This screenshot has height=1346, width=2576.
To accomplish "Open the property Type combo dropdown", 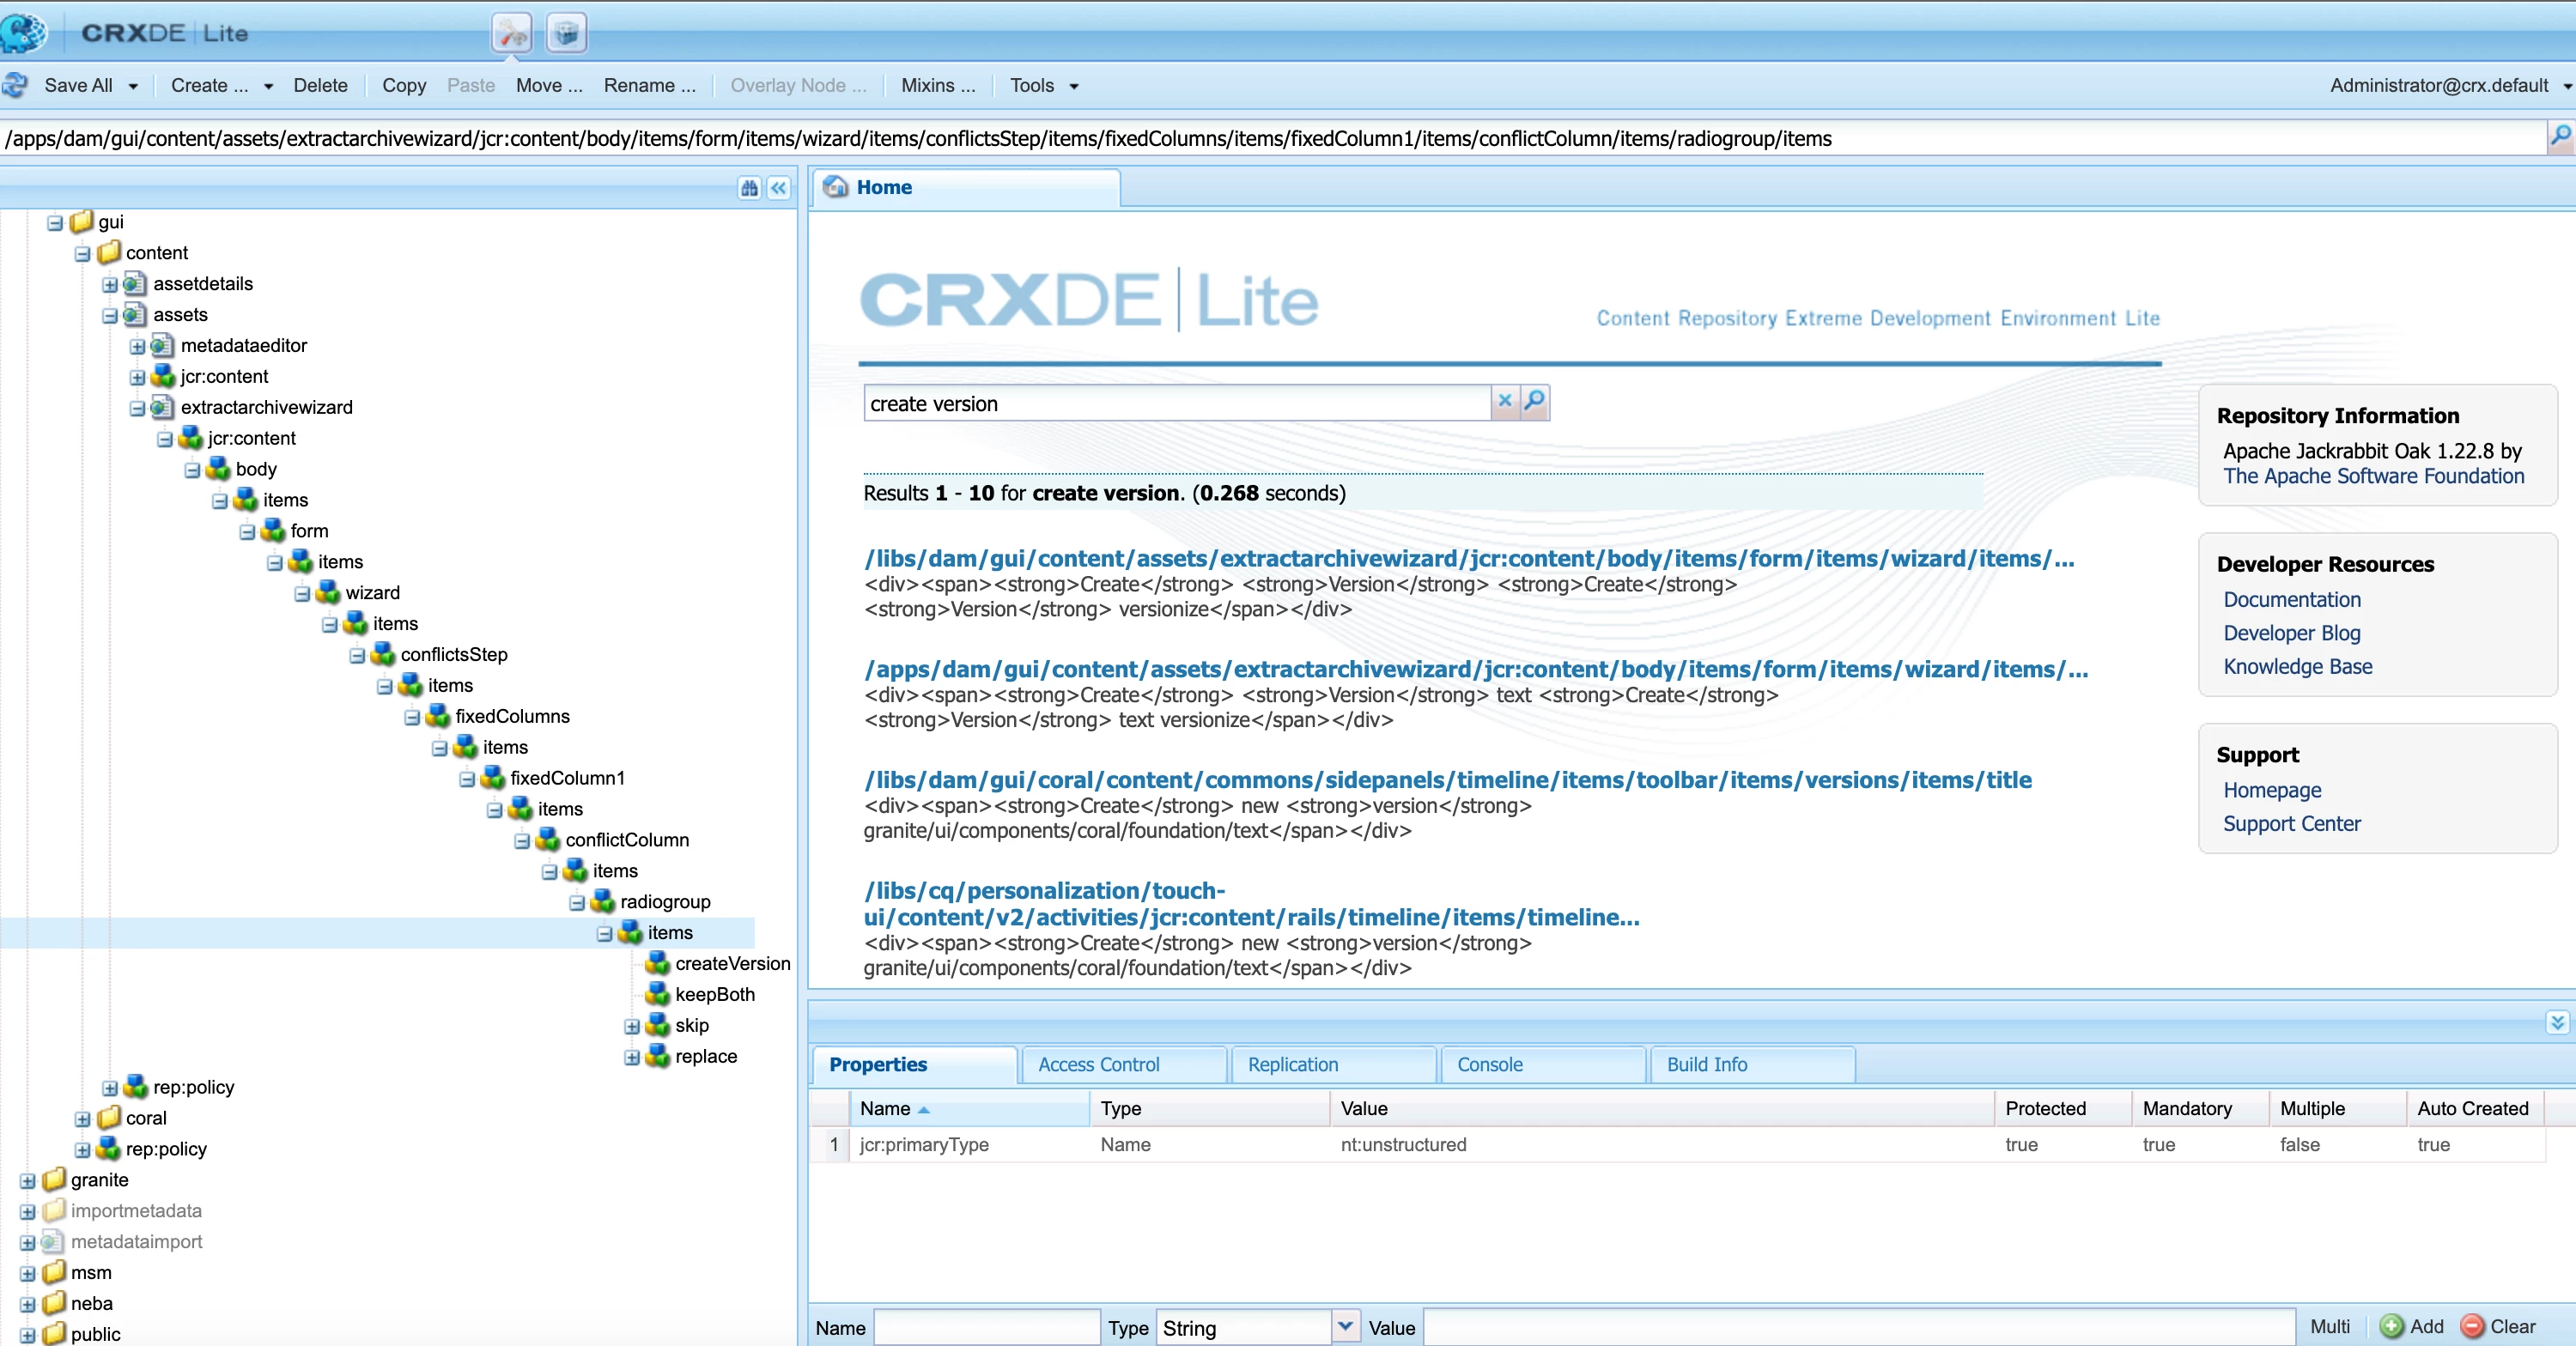I will coord(1345,1326).
